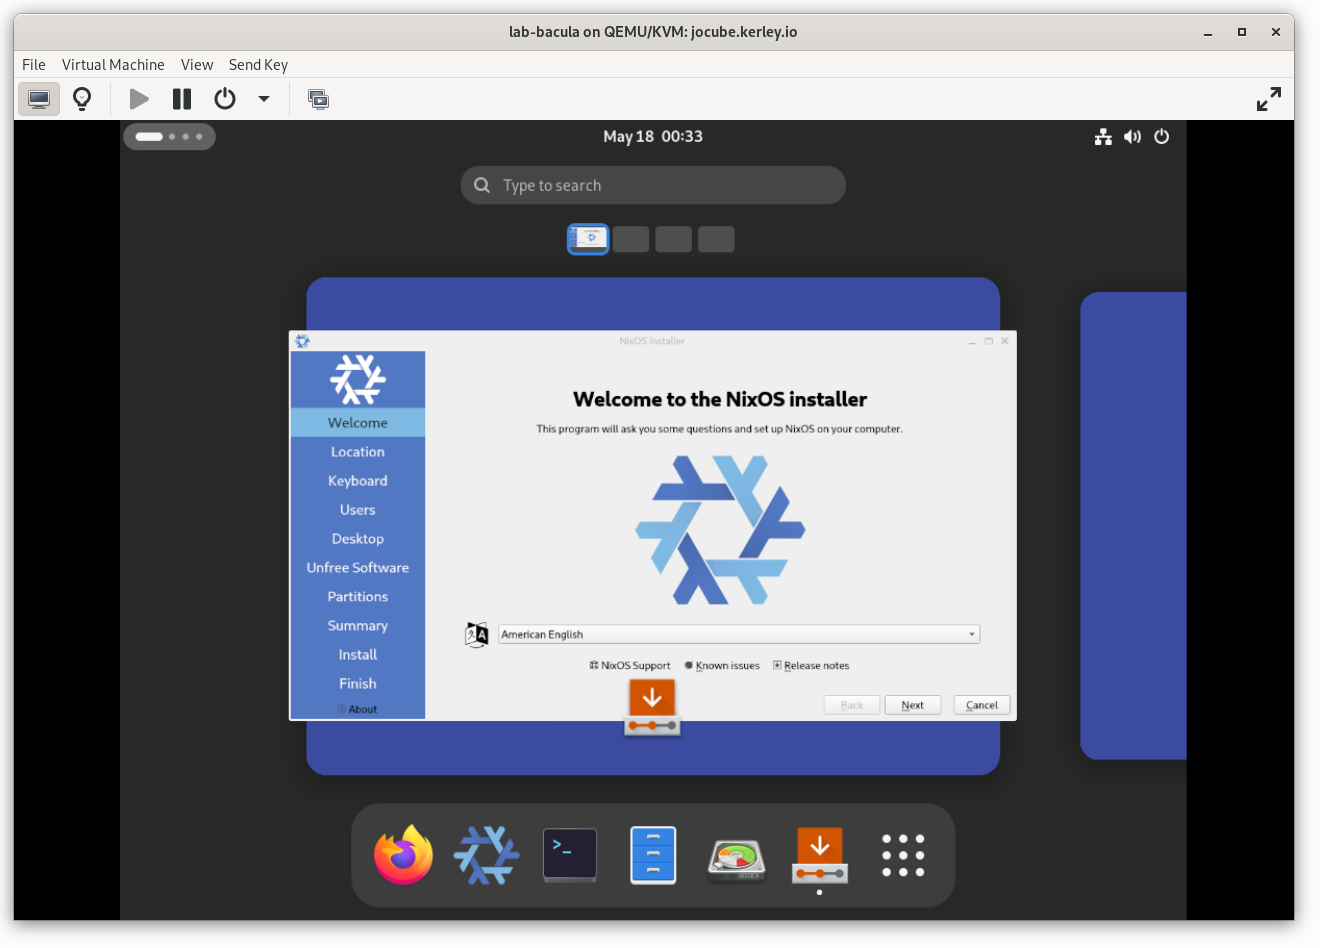
Task: Open NixOS manual snowflake icon in dock
Action: pos(486,855)
